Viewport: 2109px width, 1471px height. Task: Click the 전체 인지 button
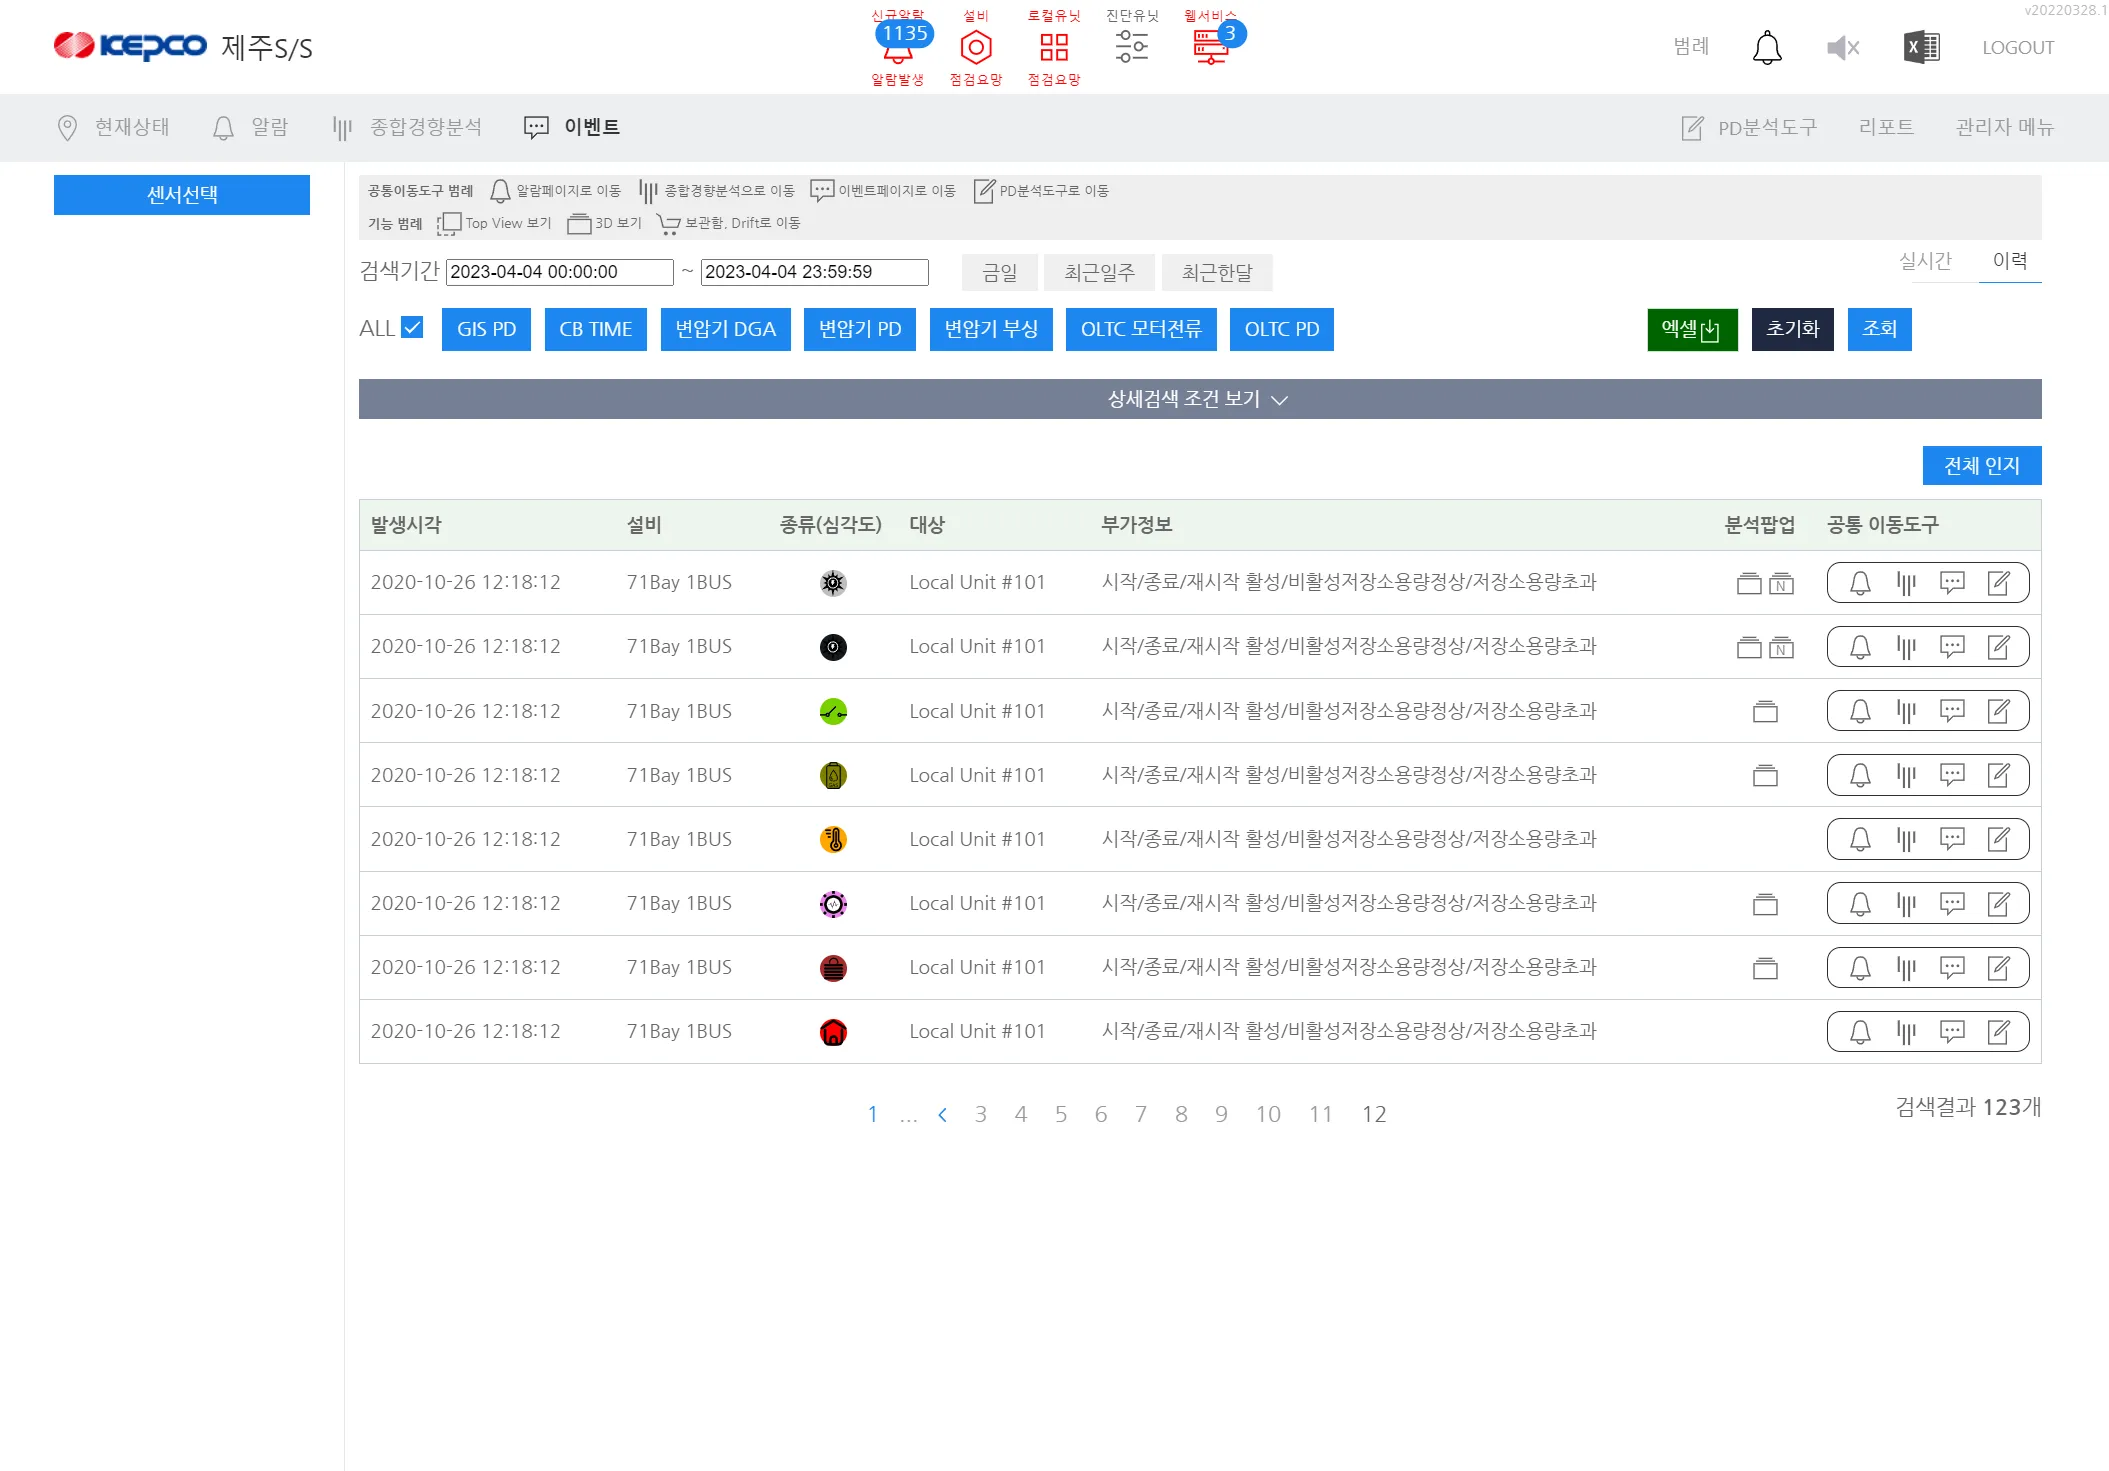[x=1982, y=465]
